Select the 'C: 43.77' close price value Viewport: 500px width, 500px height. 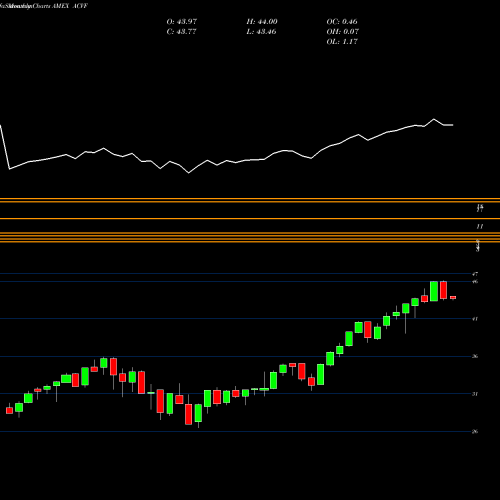point(181,32)
